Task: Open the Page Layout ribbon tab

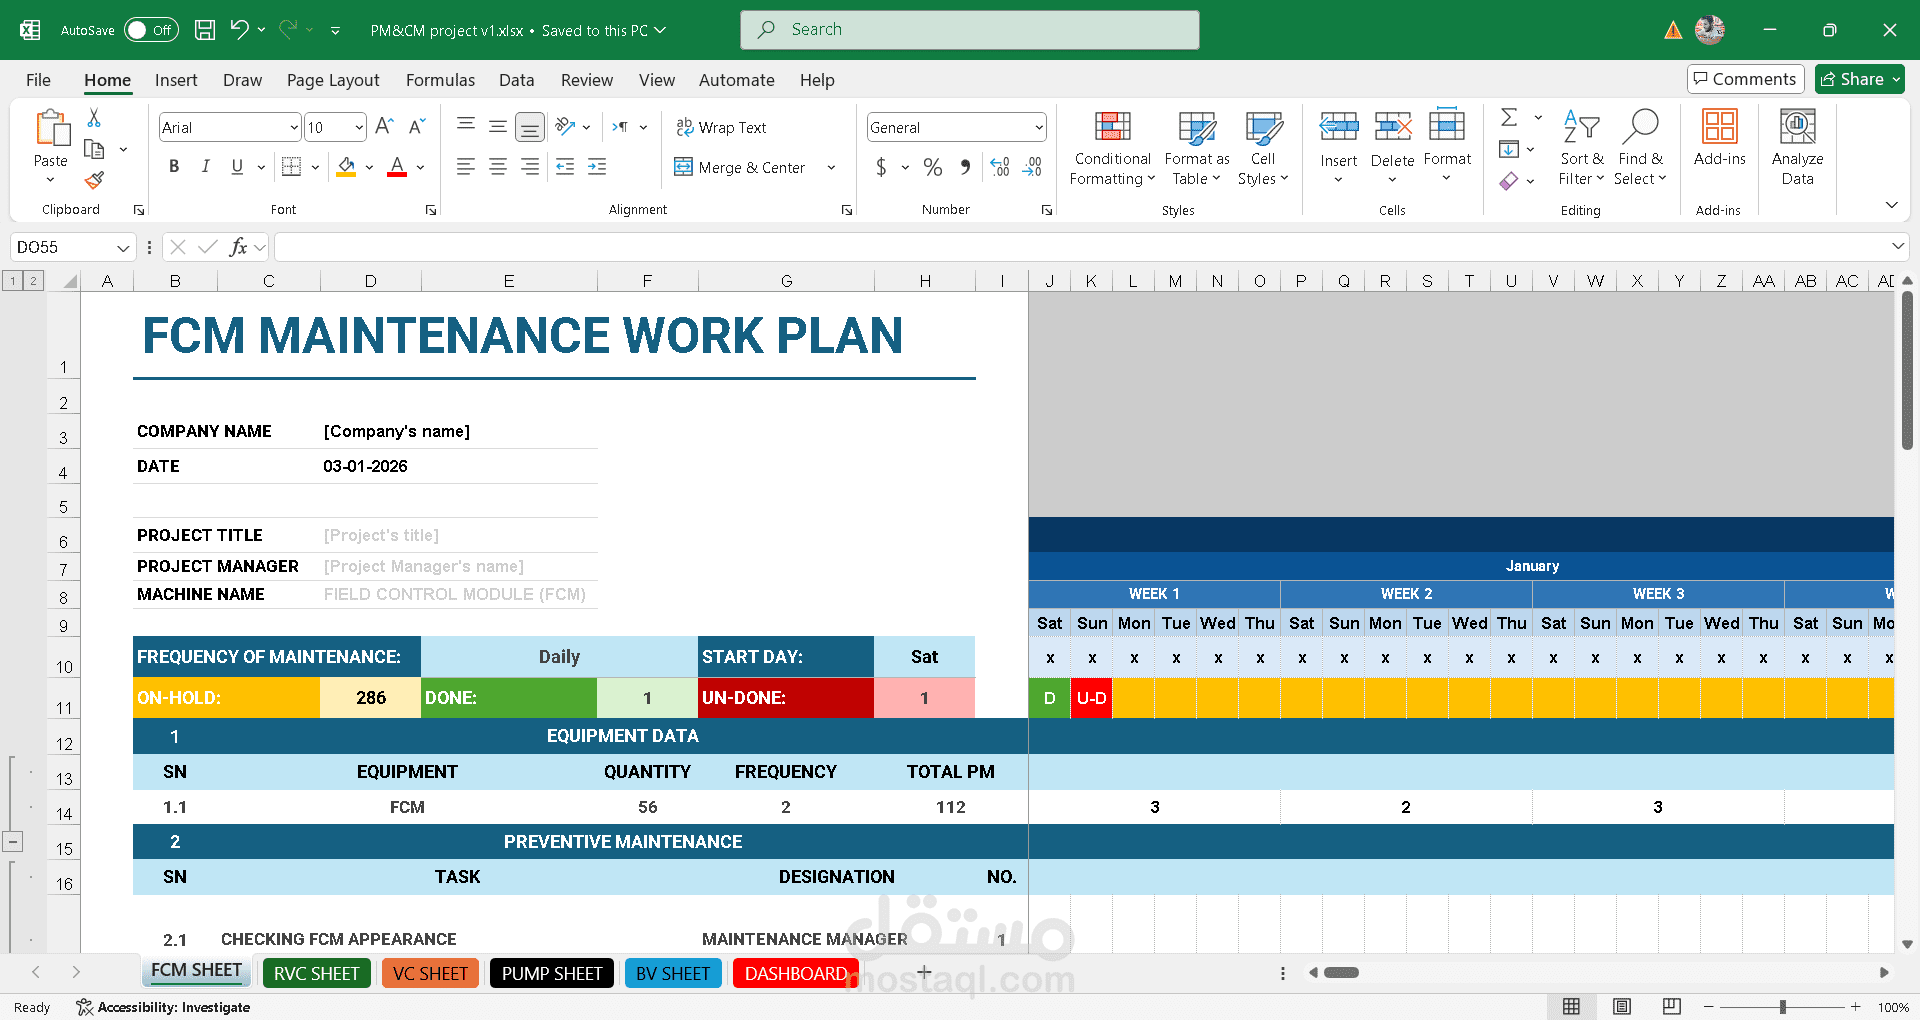Action: tap(332, 80)
